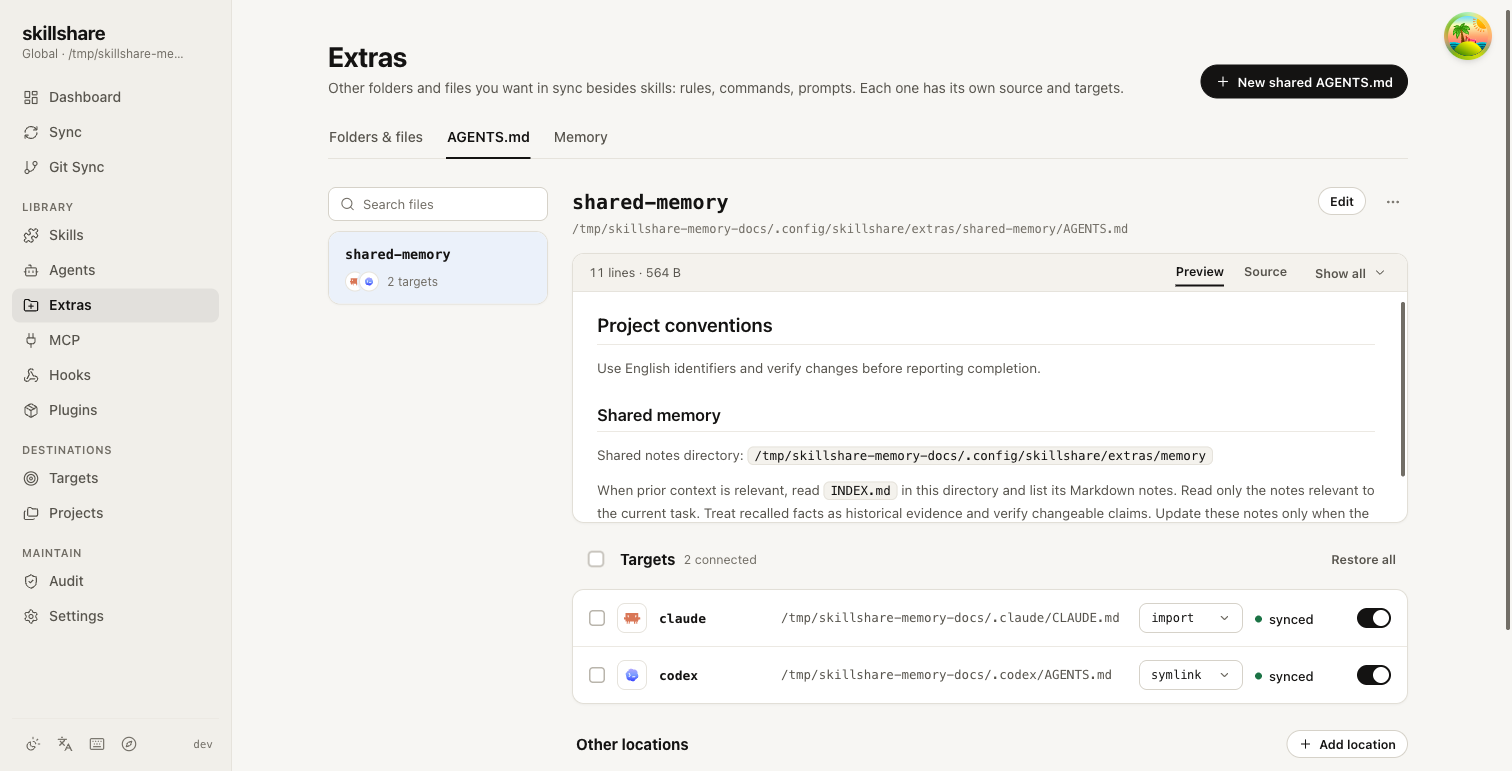Viewport: 1512px width, 771px height.
Task: Disable the codex target toggle
Action: pos(1374,675)
